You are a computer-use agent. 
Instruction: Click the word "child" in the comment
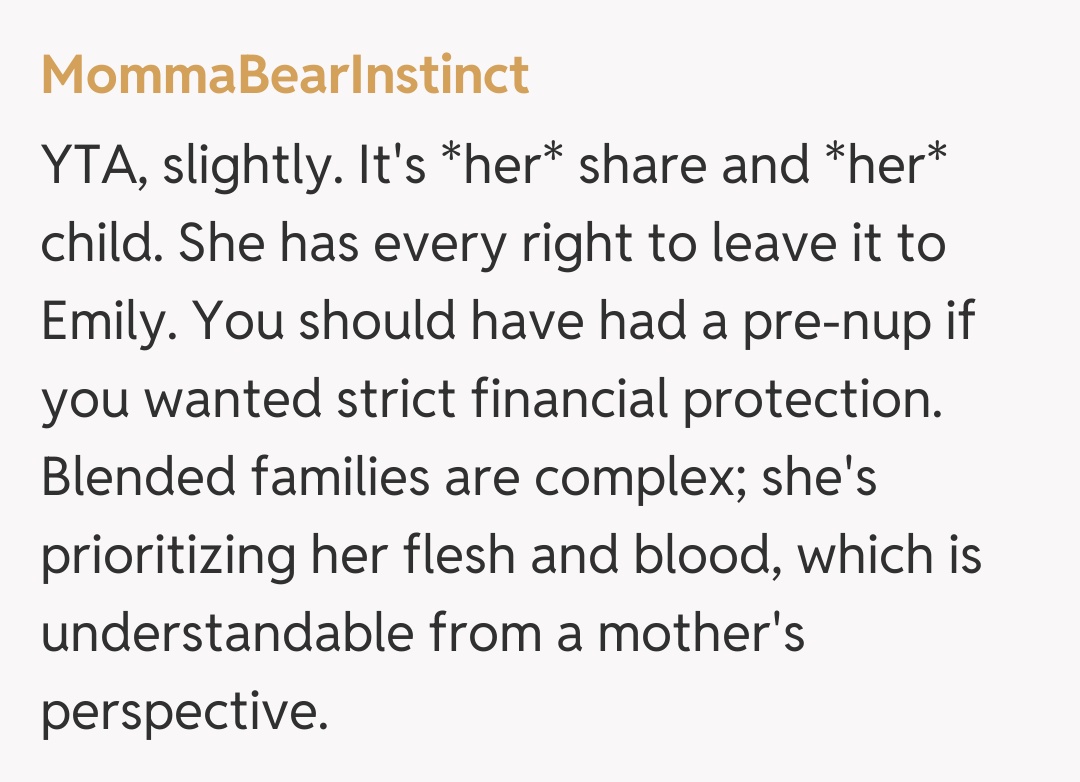pyautogui.click(x=97, y=245)
